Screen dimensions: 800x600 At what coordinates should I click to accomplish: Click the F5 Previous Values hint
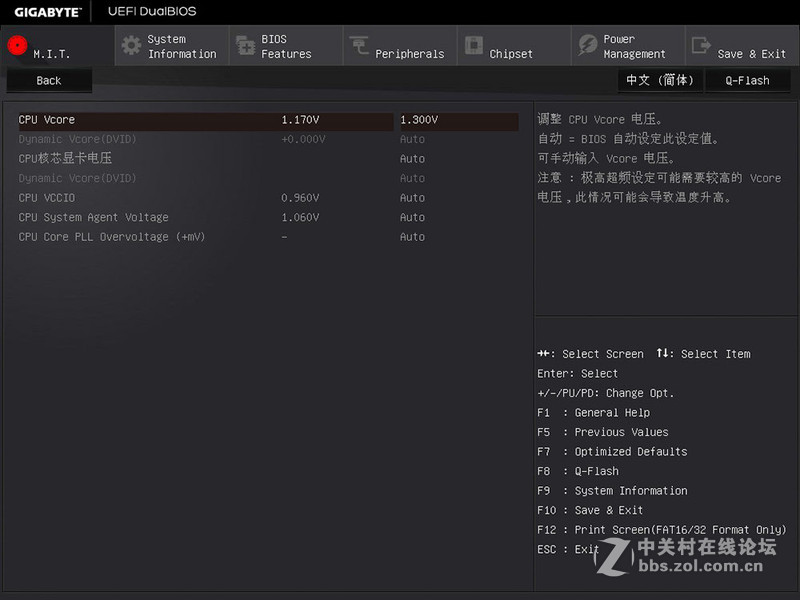click(603, 432)
